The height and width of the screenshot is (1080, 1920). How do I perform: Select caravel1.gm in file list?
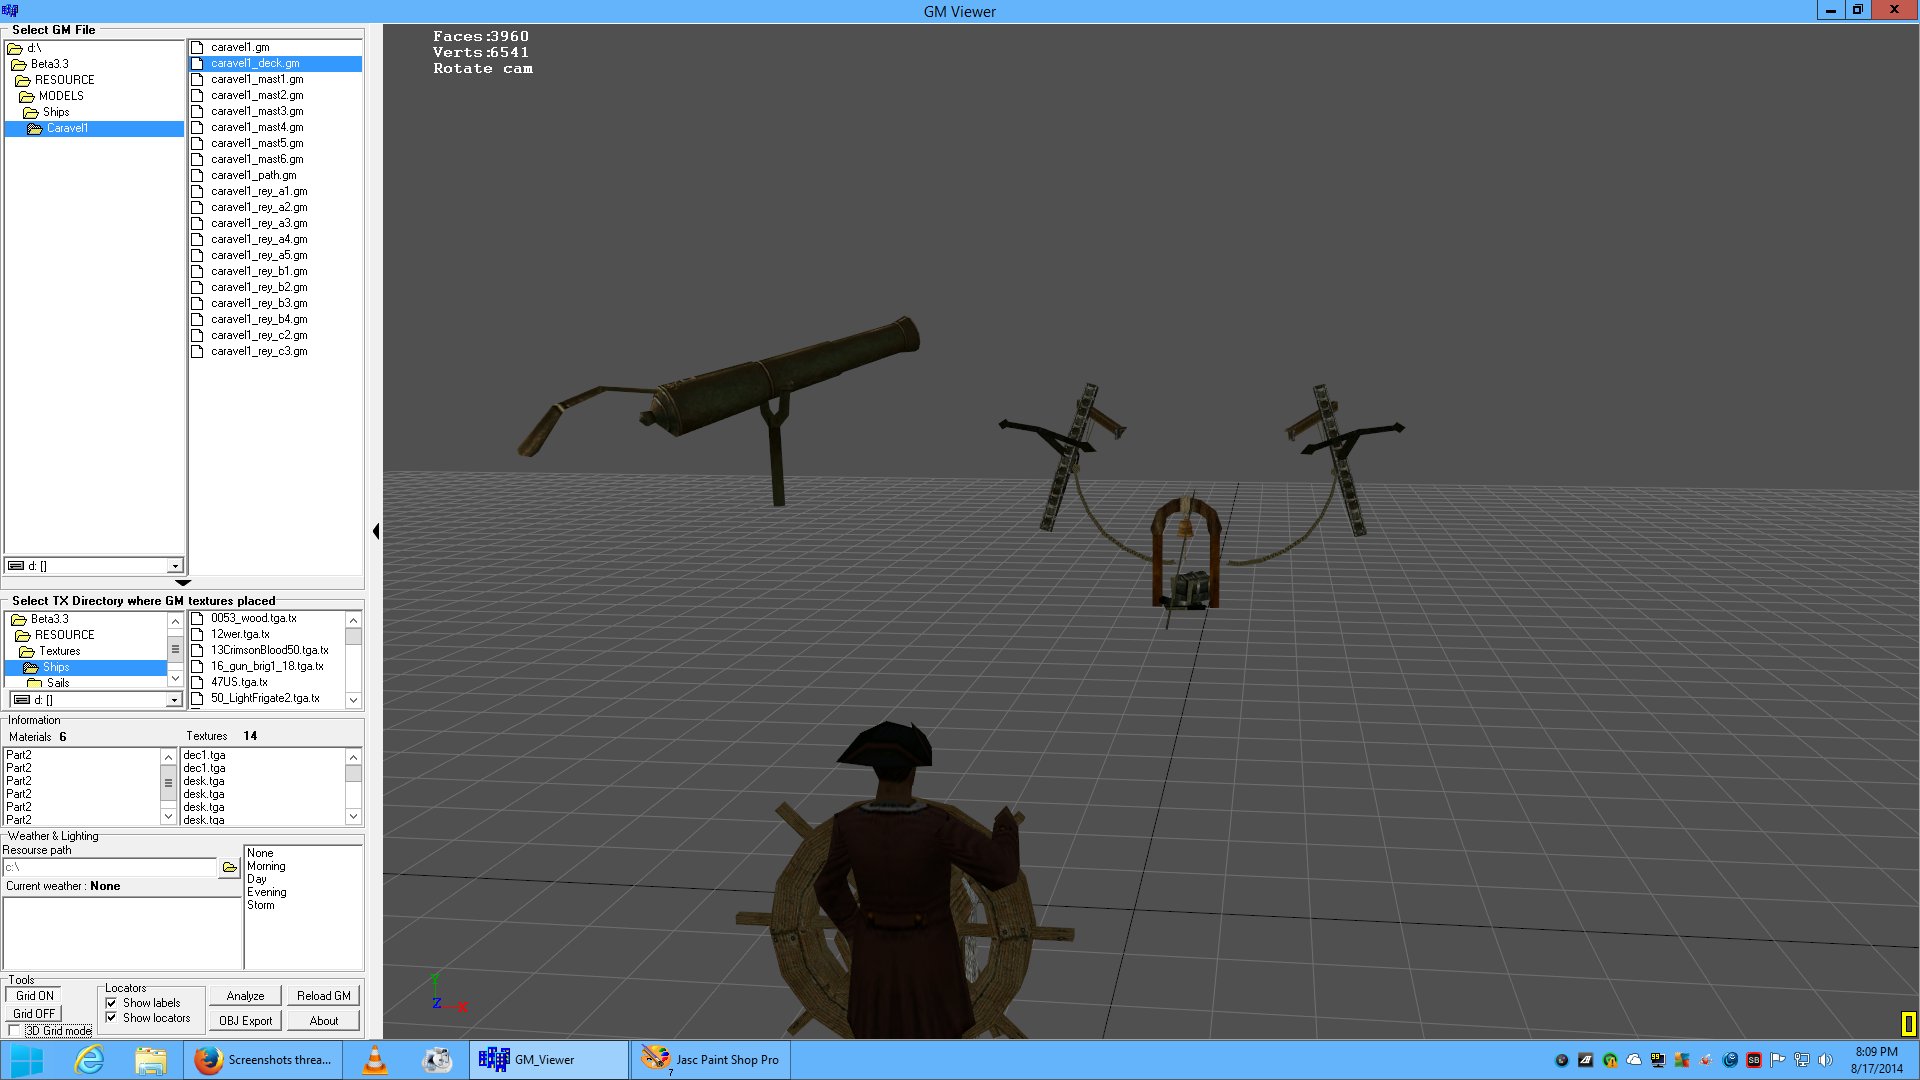(240, 48)
